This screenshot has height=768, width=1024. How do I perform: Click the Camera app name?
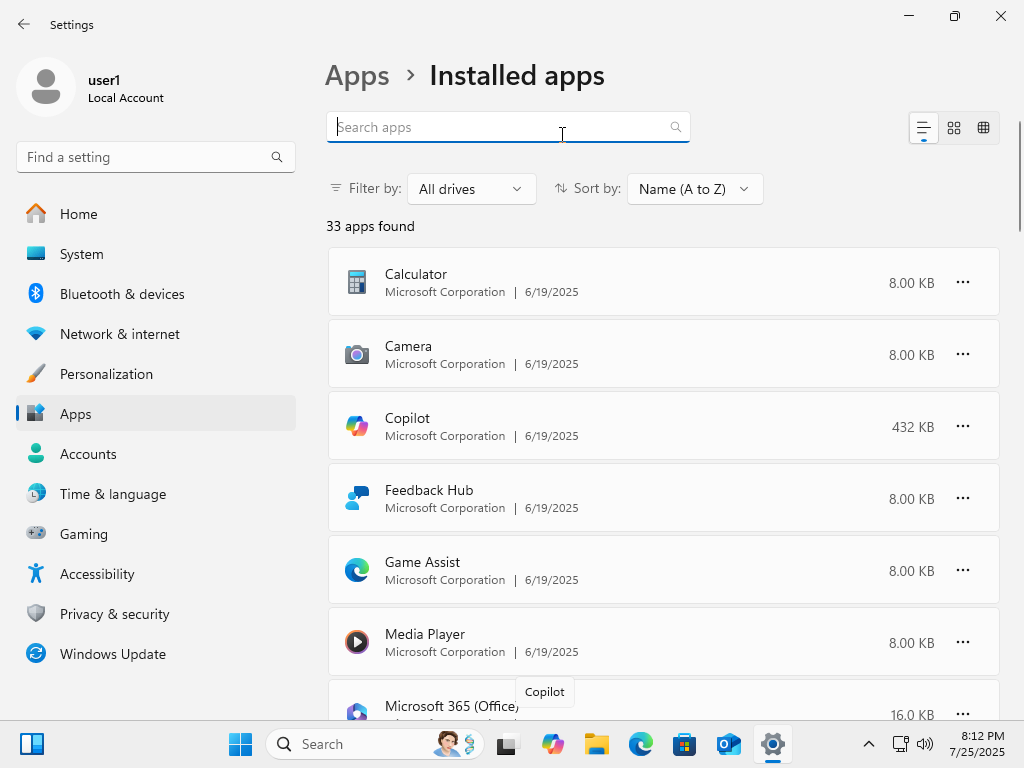(x=408, y=346)
